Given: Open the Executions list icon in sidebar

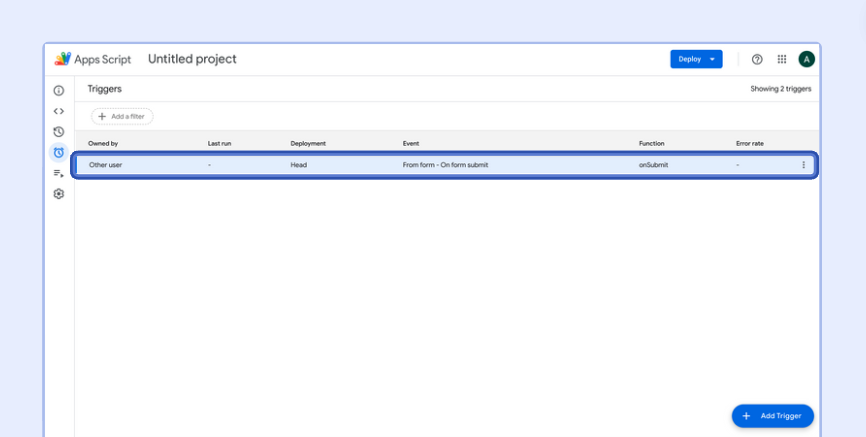Looking at the screenshot, I should coord(59,173).
